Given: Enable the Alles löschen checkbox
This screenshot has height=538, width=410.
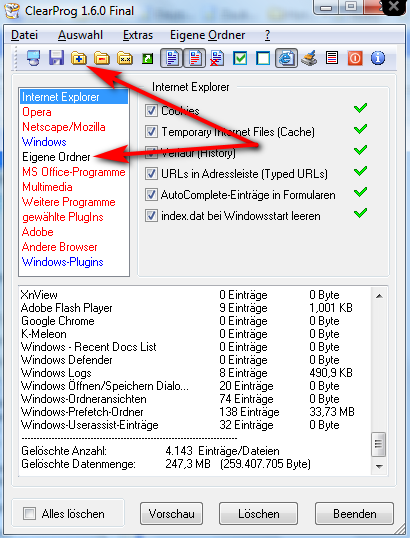Looking at the screenshot, I should [x=29, y=514].
